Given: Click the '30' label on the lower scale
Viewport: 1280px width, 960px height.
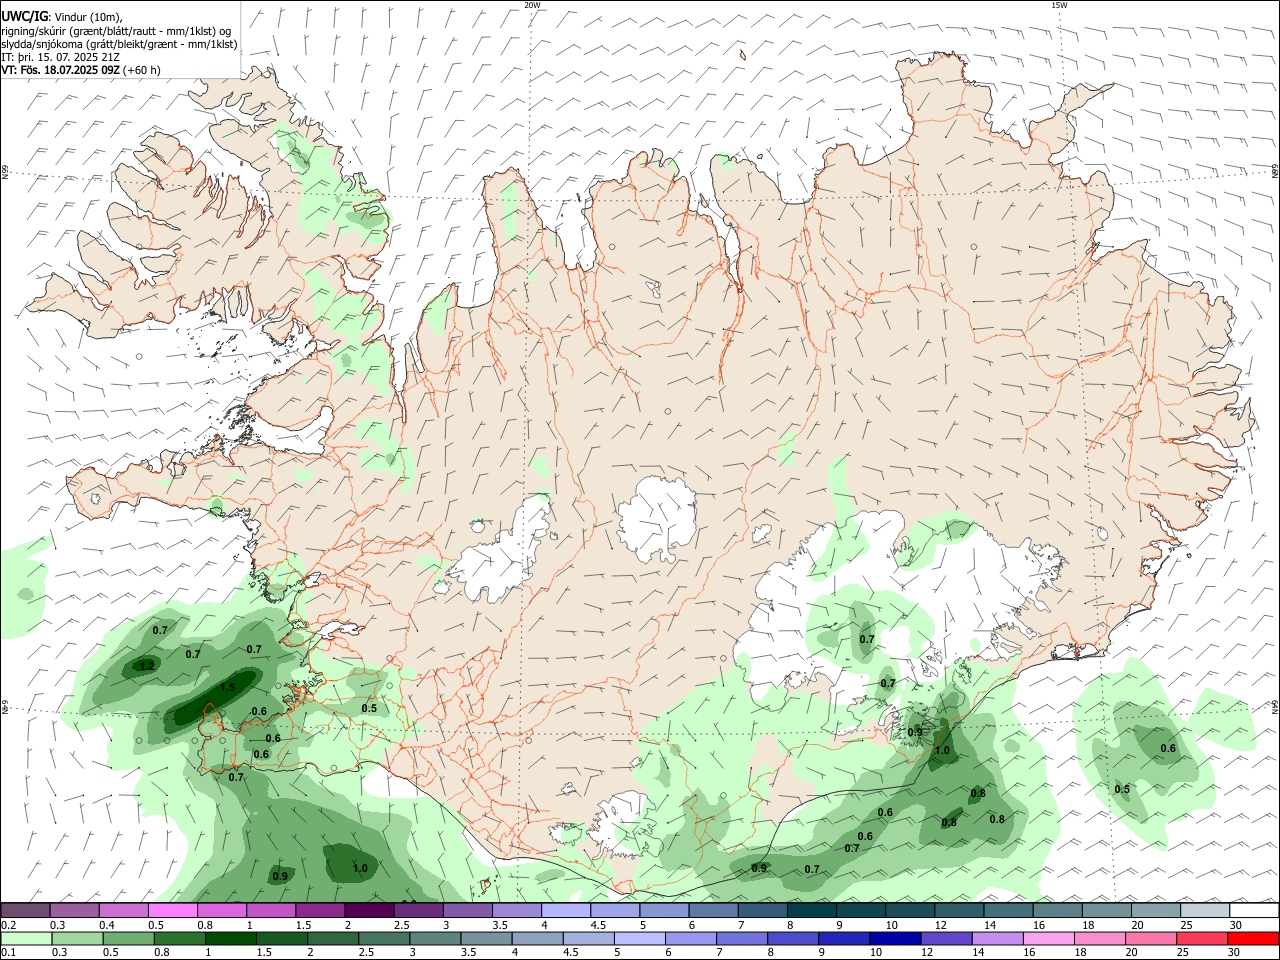Looking at the screenshot, I should click(1233, 953).
